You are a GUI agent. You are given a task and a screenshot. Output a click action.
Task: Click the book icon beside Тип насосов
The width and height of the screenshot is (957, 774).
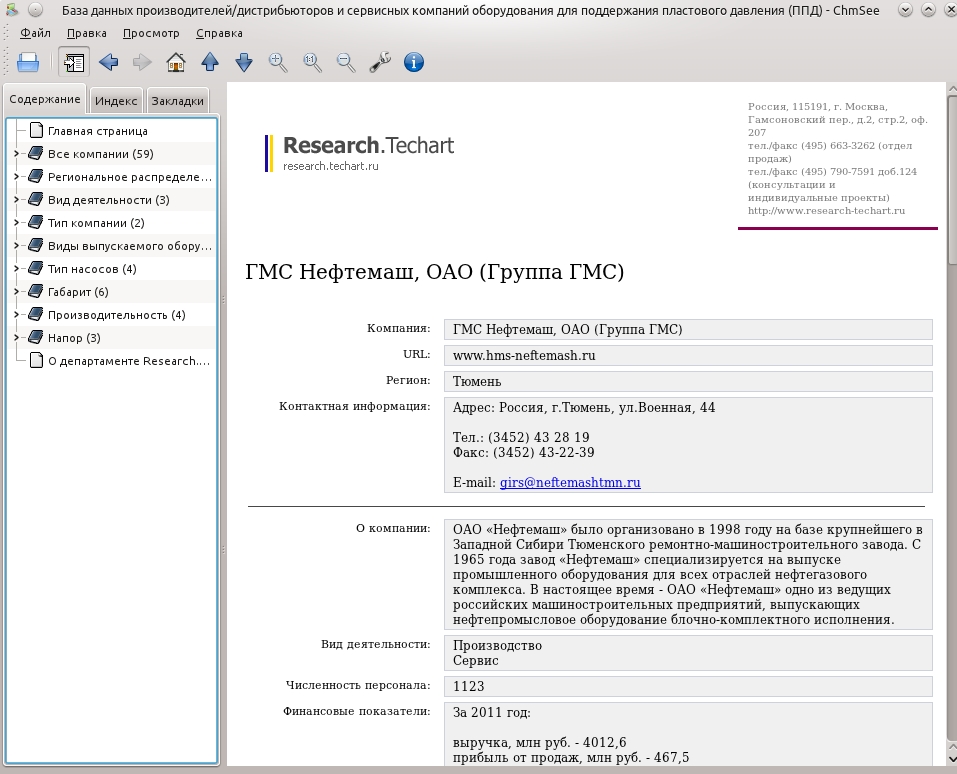[36, 269]
